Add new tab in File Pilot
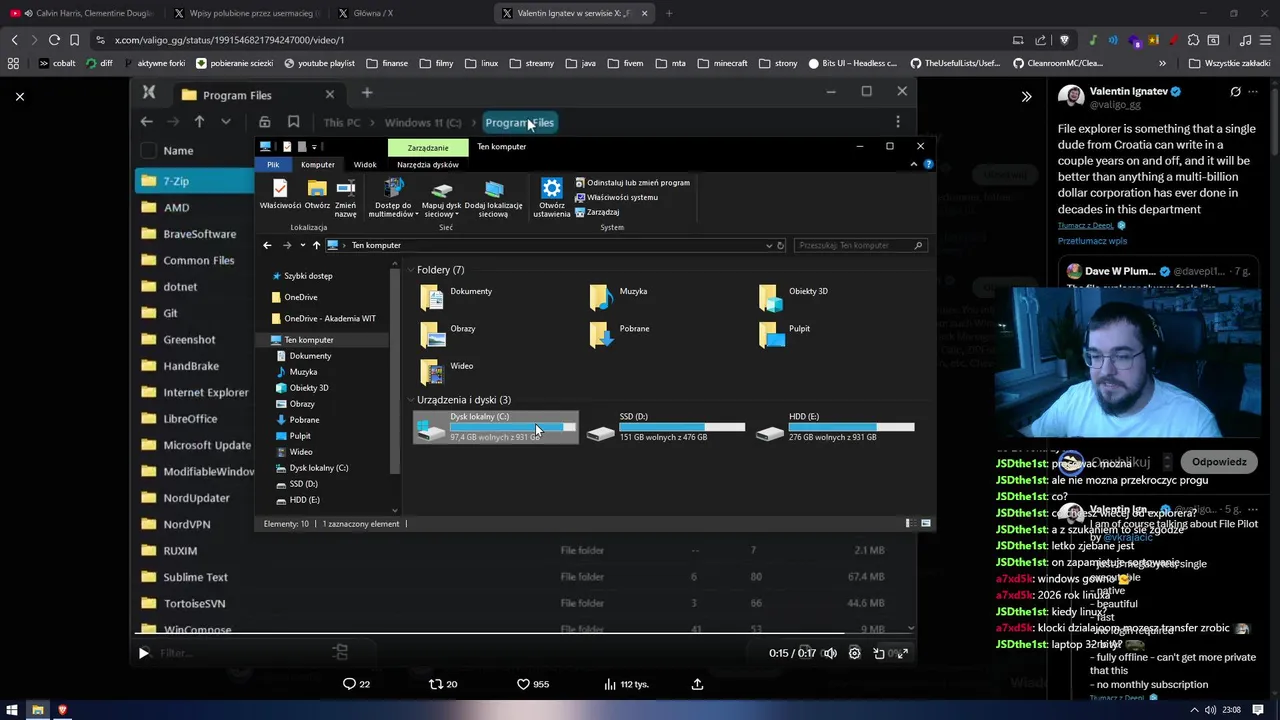 367,93
